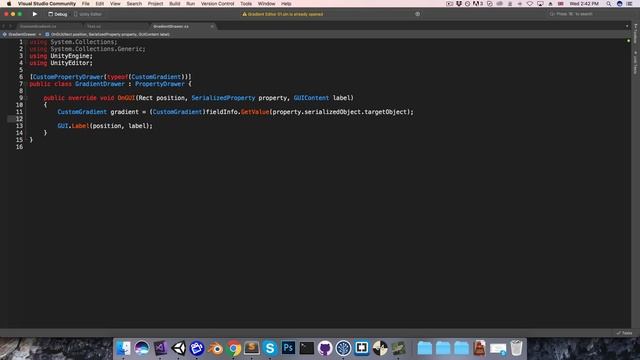
Task: Open Sourcetree from the Dock
Action: (x=343, y=348)
